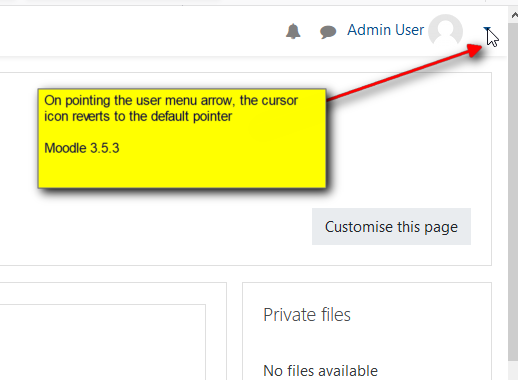
Task: Click the blank navbar area left of bell
Action: coord(140,31)
